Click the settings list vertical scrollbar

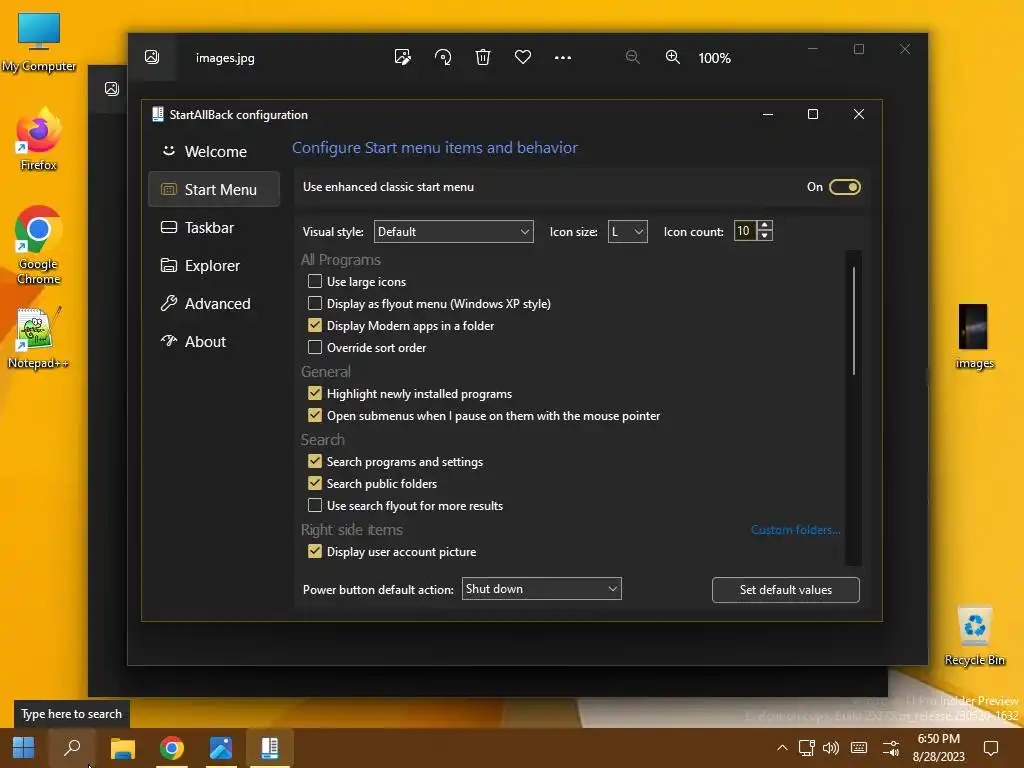point(854,321)
